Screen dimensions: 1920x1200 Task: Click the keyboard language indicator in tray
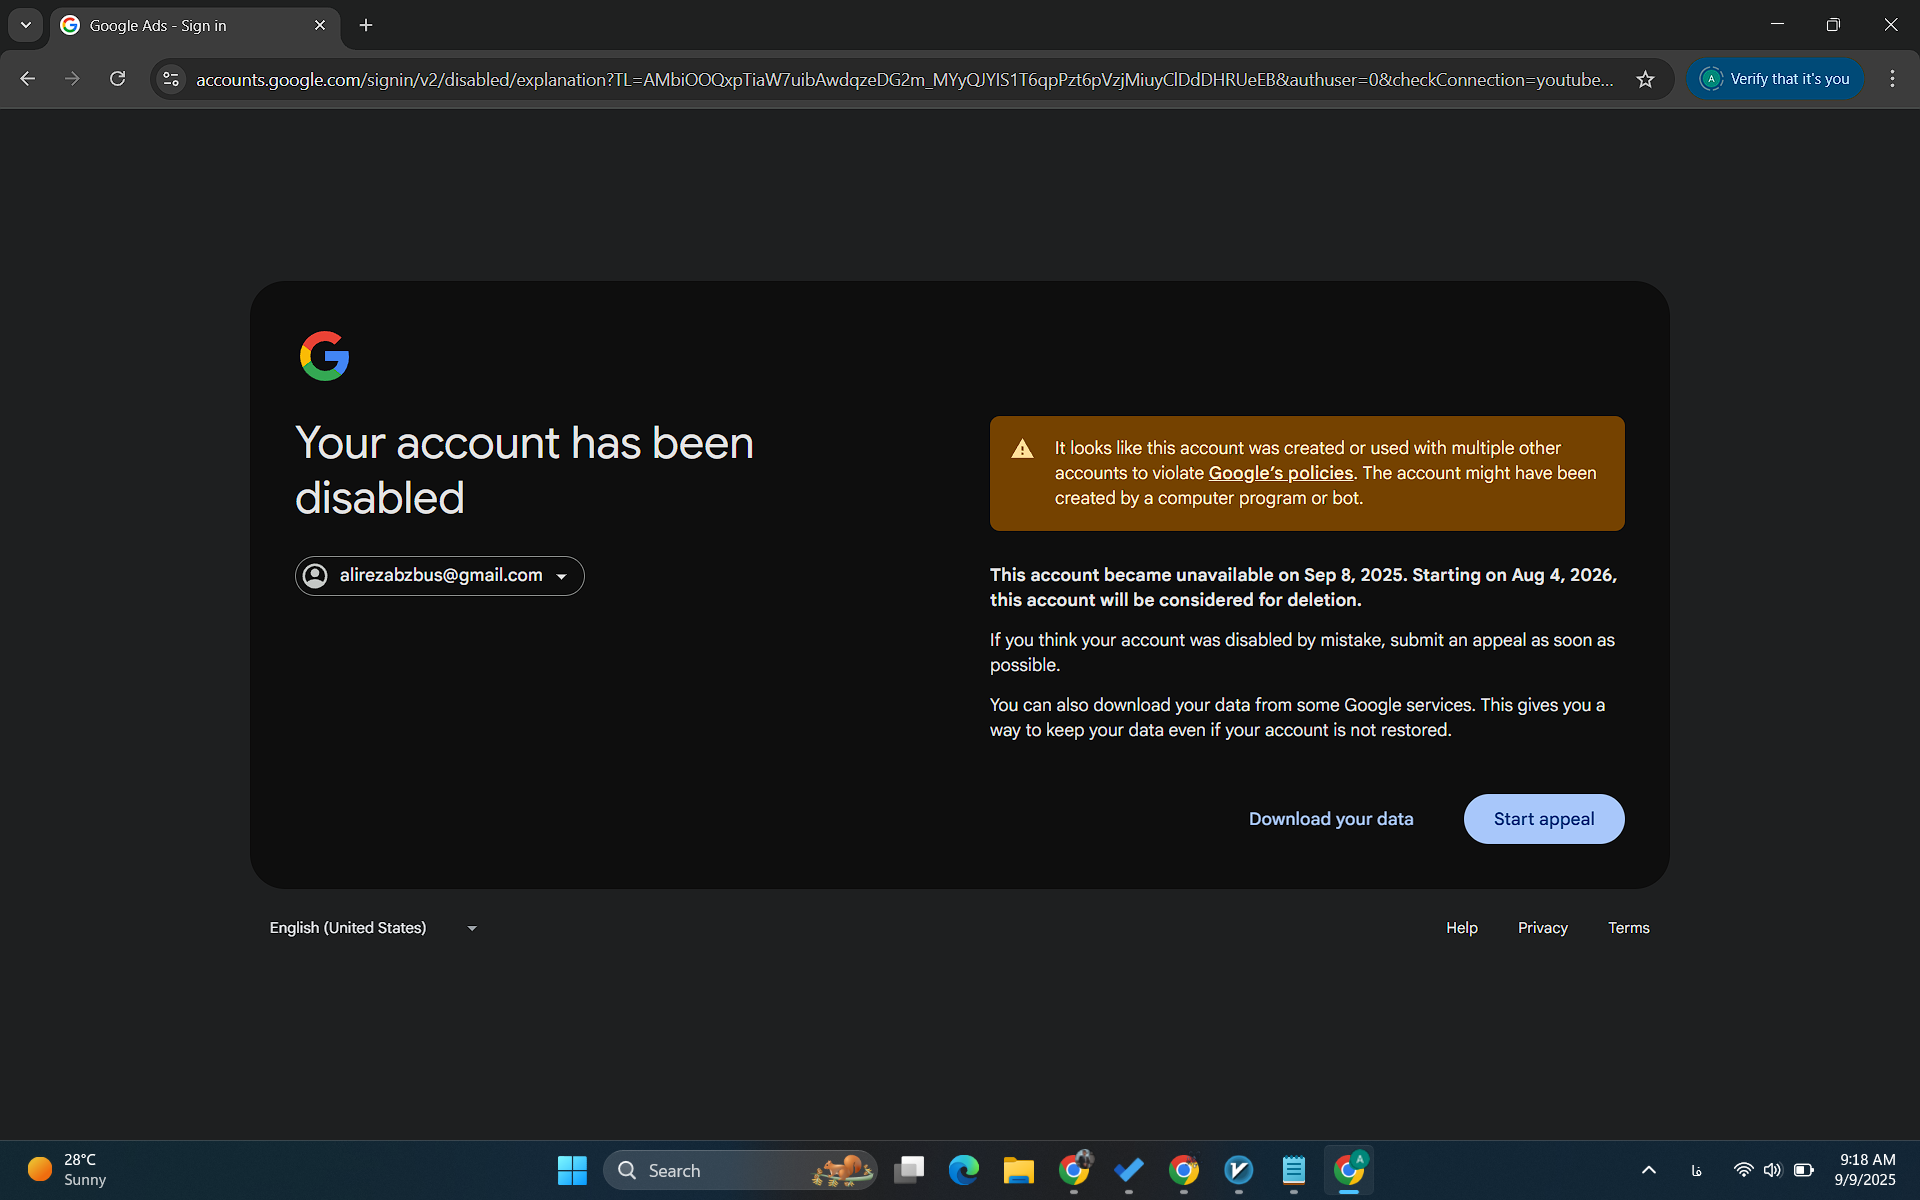[x=1697, y=1170]
